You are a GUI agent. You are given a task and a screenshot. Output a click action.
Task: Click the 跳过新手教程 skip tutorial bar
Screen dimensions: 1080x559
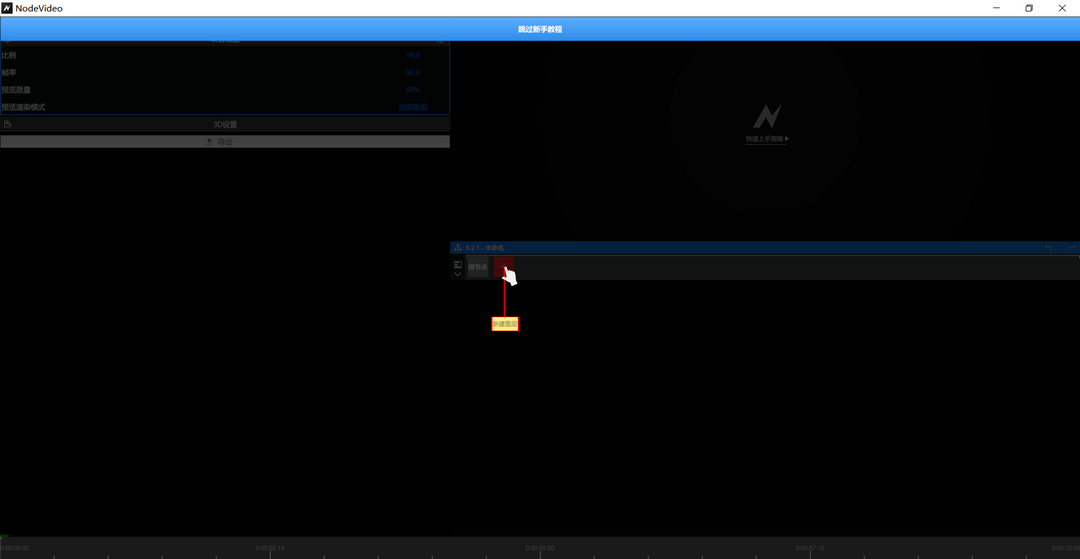coord(540,29)
